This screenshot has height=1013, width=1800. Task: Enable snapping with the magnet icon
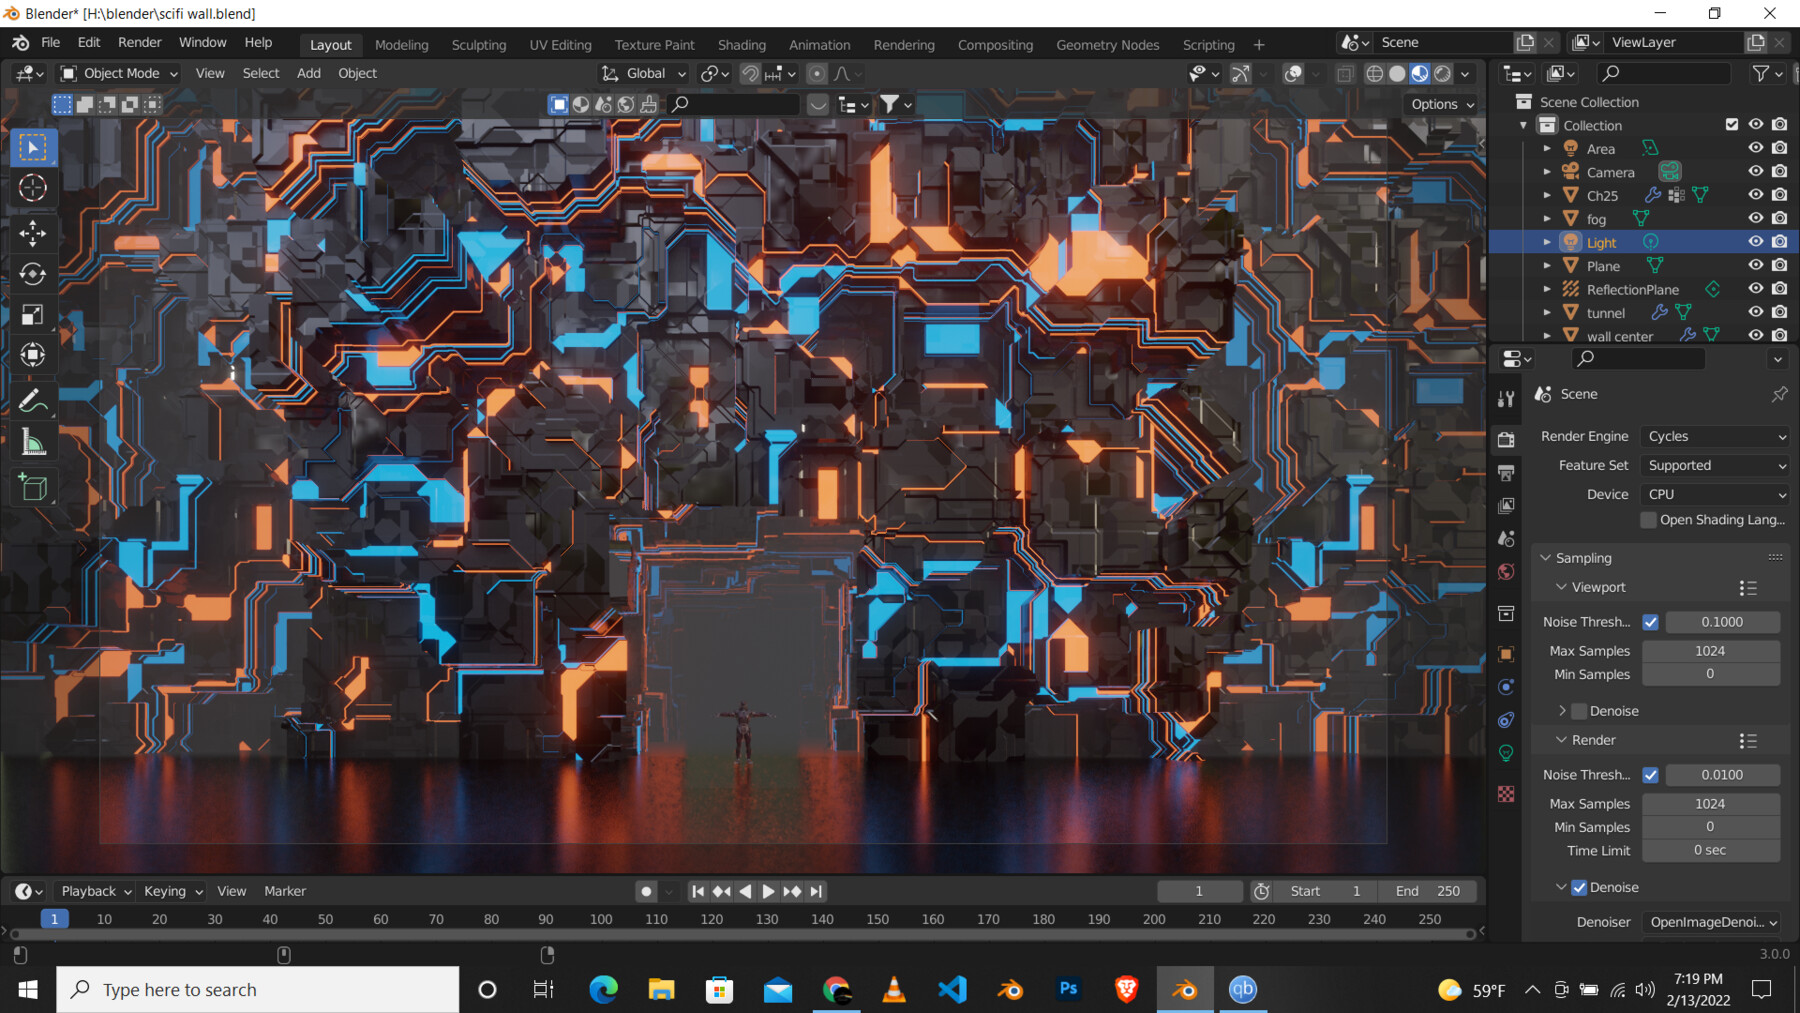click(x=749, y=73)
